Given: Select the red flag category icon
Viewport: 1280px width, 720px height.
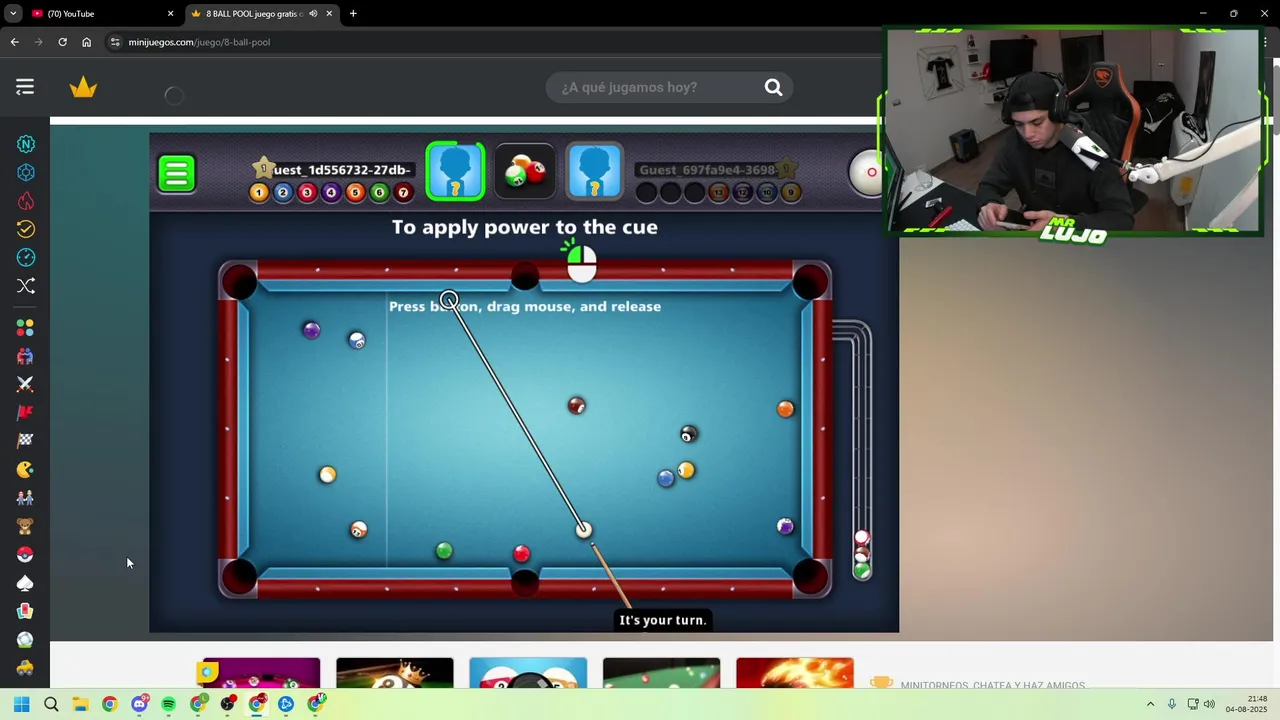Looking at the screenshot, I should [x=25, y=412].
